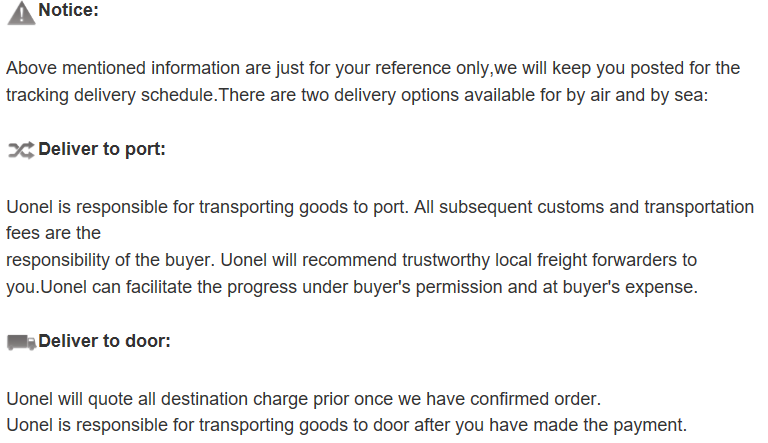Click the short line "fees are the"

coord(53,233)
